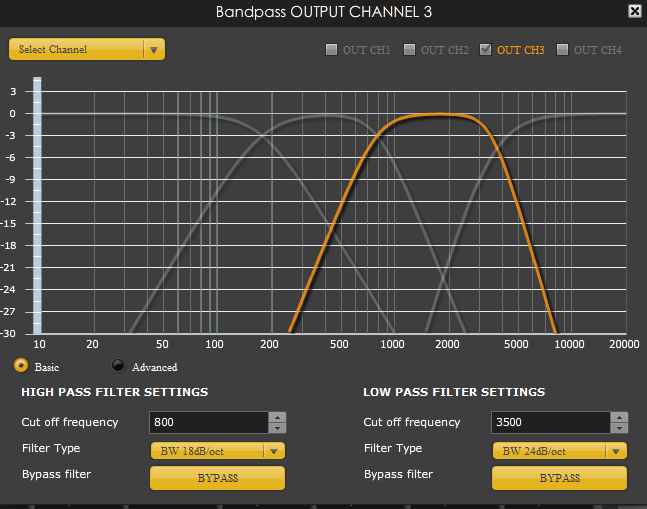Image resolution: width=647 pixels, height=509 pixels.
Task: Click the 5000 frequency axis label
Action: coord(516,344)
